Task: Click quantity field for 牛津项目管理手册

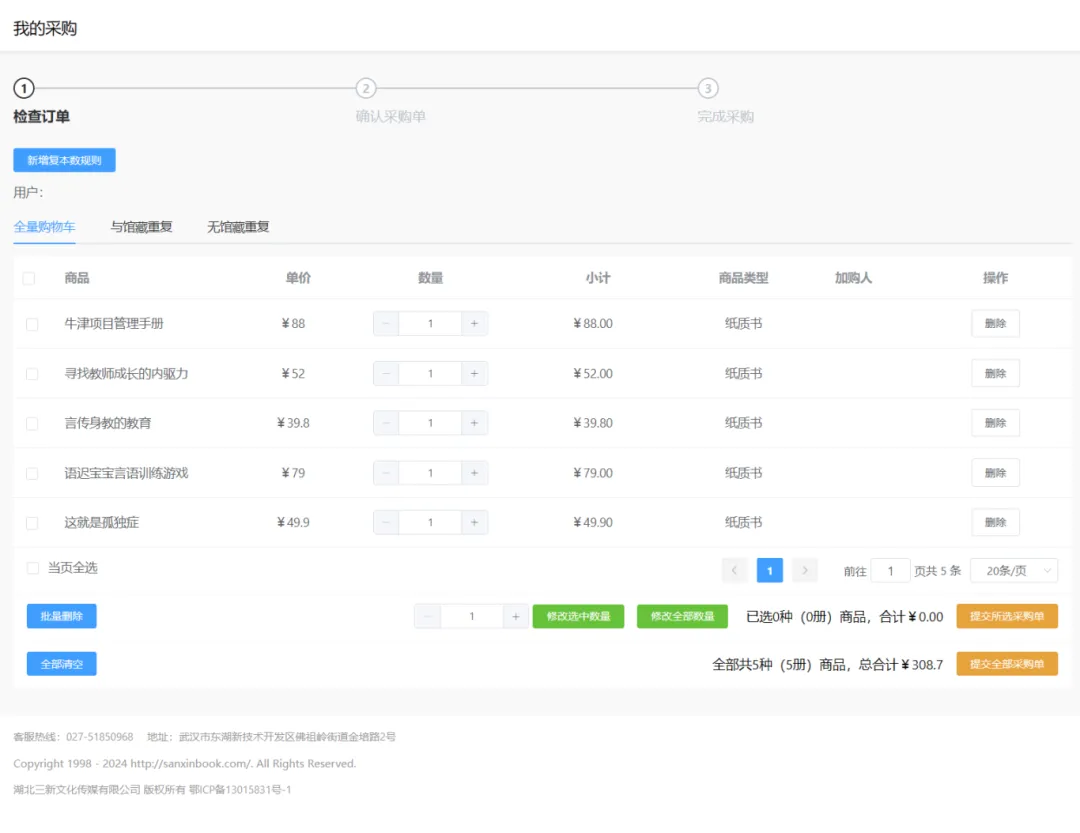Action: pos(430,323)
